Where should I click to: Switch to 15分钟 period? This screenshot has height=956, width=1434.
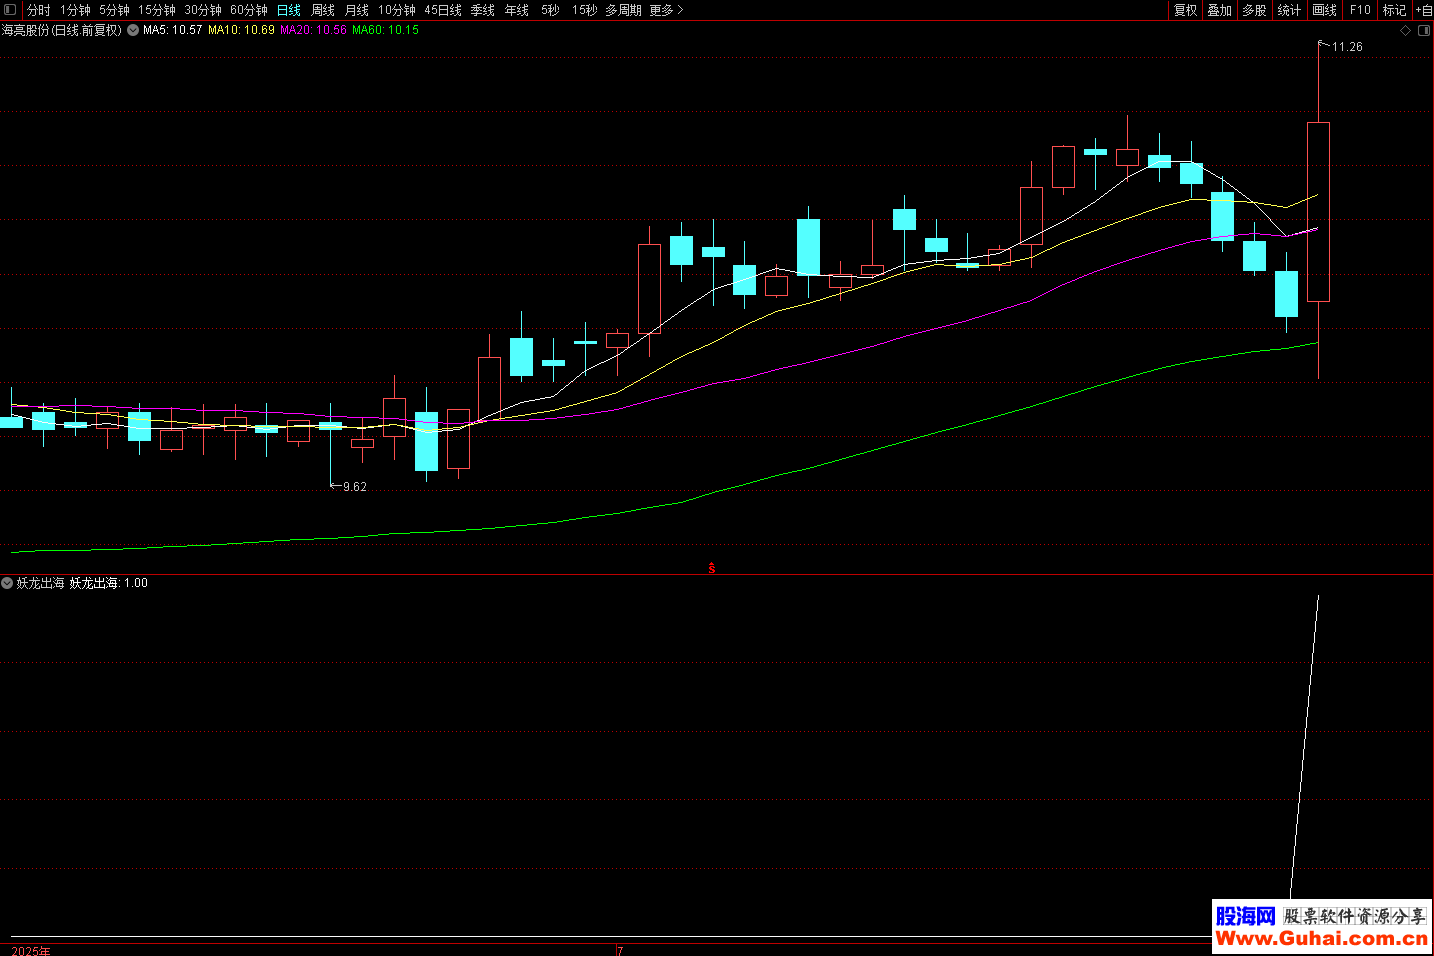coord(157,10)
